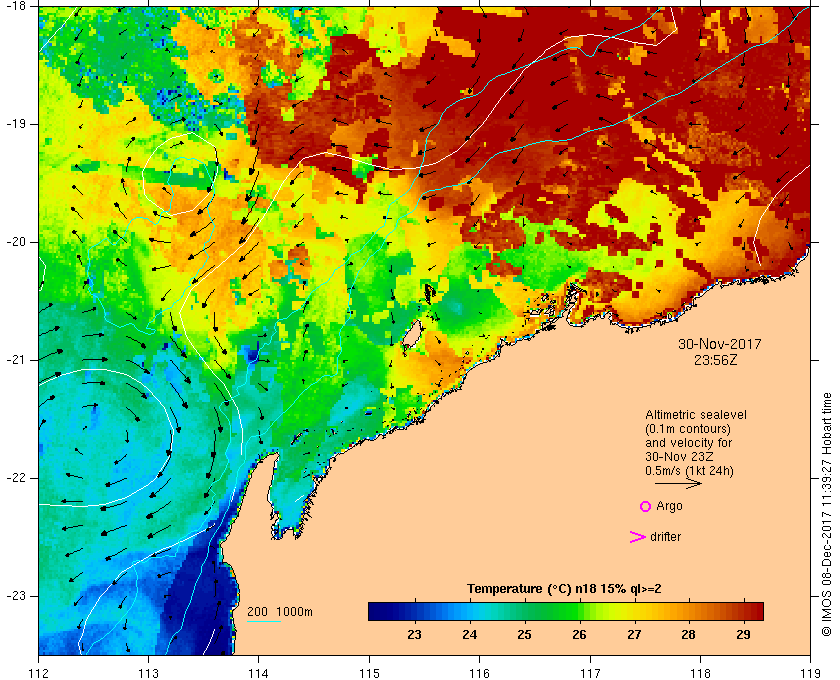The width and height of the screenshot is (840, 680).
Task: Click the elongated white-outlined island near 115.4, -20.8
Action: (x=412, y=335)
